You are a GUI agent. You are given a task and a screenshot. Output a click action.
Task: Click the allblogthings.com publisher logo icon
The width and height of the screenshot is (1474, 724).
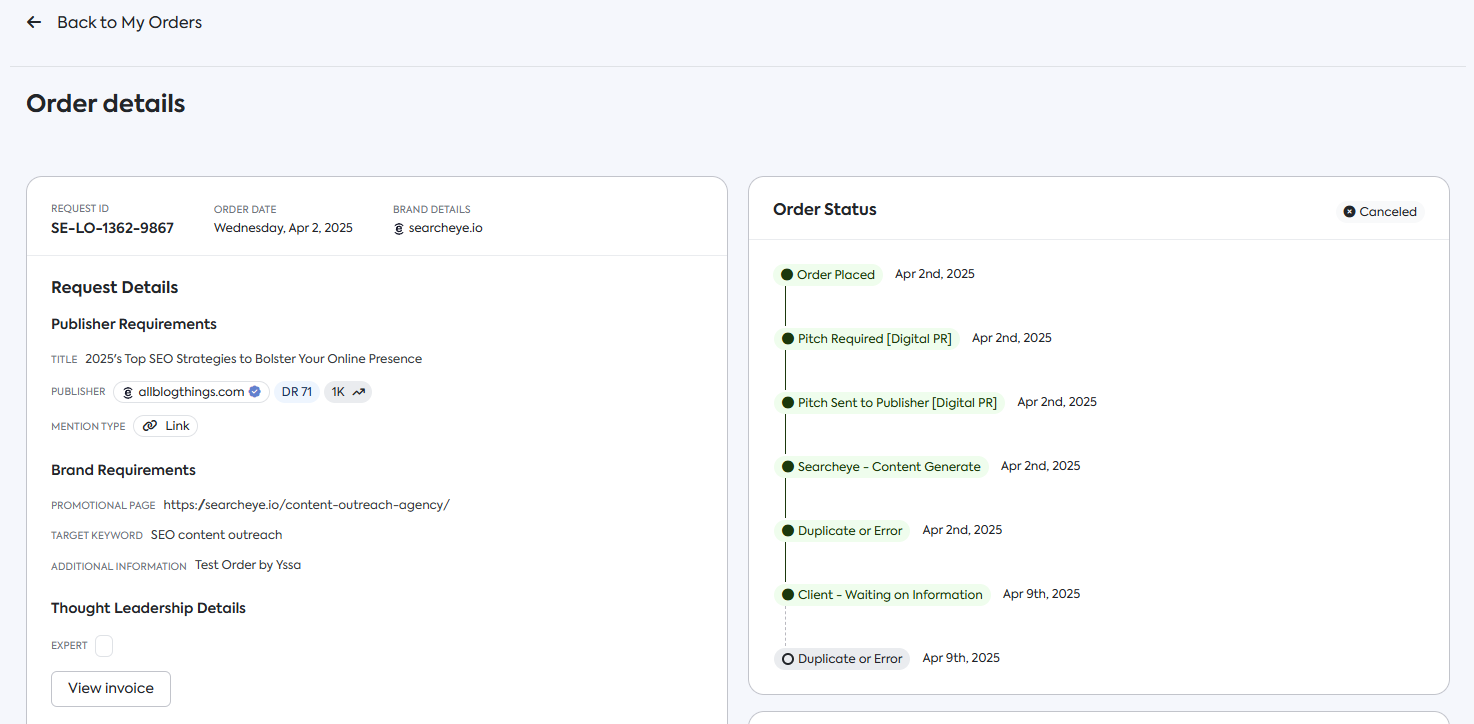128,392
